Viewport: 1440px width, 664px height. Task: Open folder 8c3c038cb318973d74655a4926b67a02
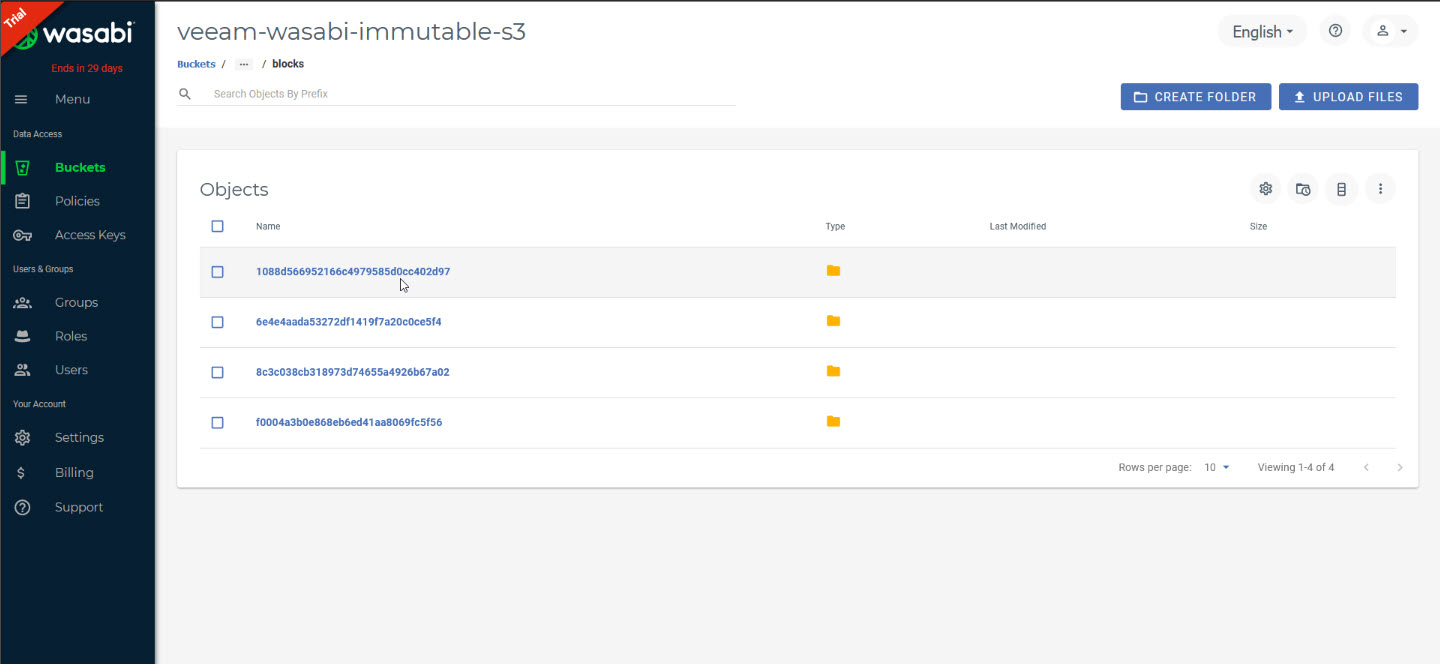pos(352,372)
